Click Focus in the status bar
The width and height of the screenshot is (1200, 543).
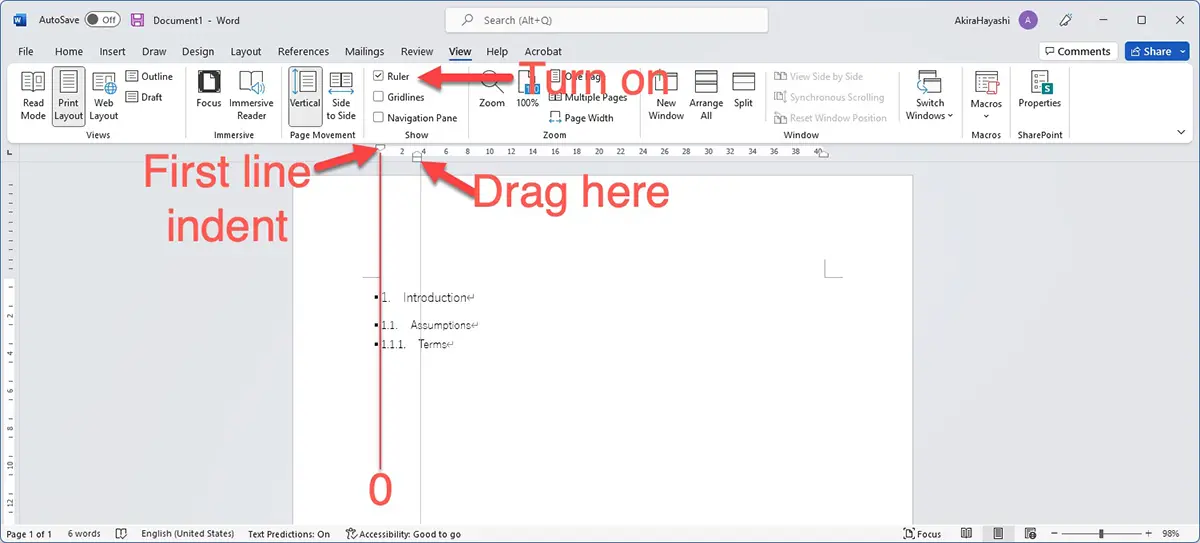coord(922,534)
